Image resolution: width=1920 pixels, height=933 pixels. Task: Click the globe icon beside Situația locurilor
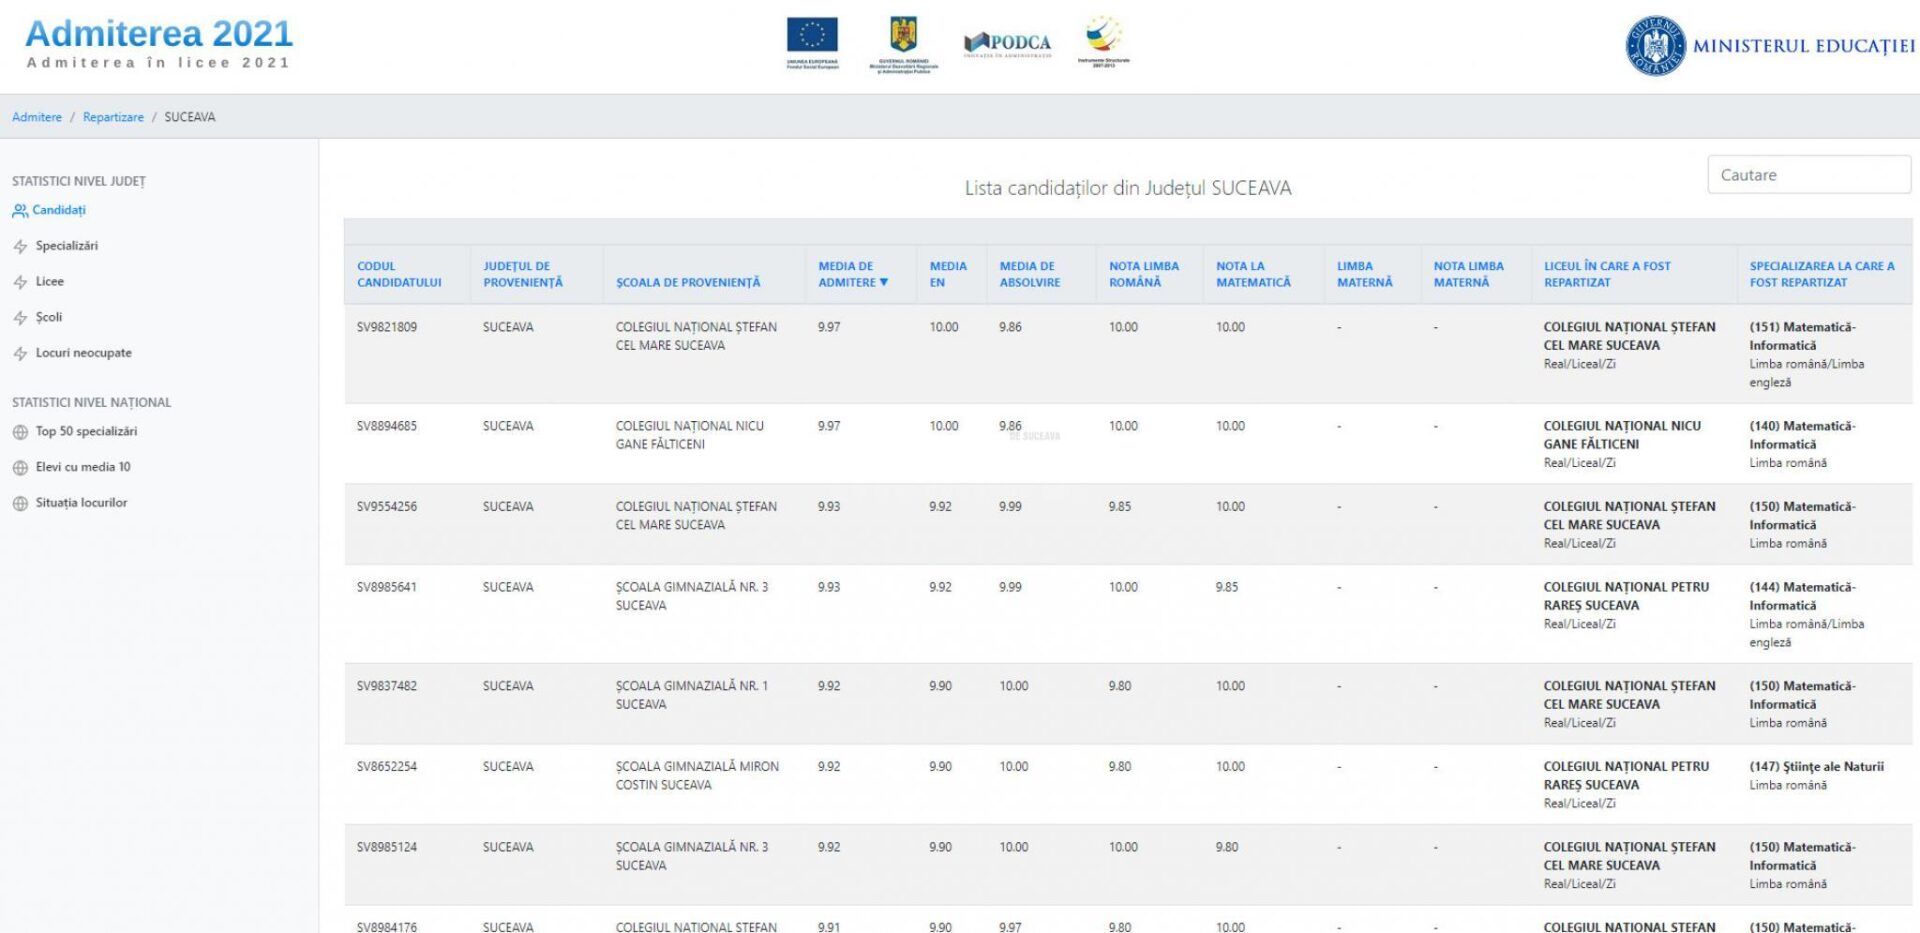tap(20, 504)
